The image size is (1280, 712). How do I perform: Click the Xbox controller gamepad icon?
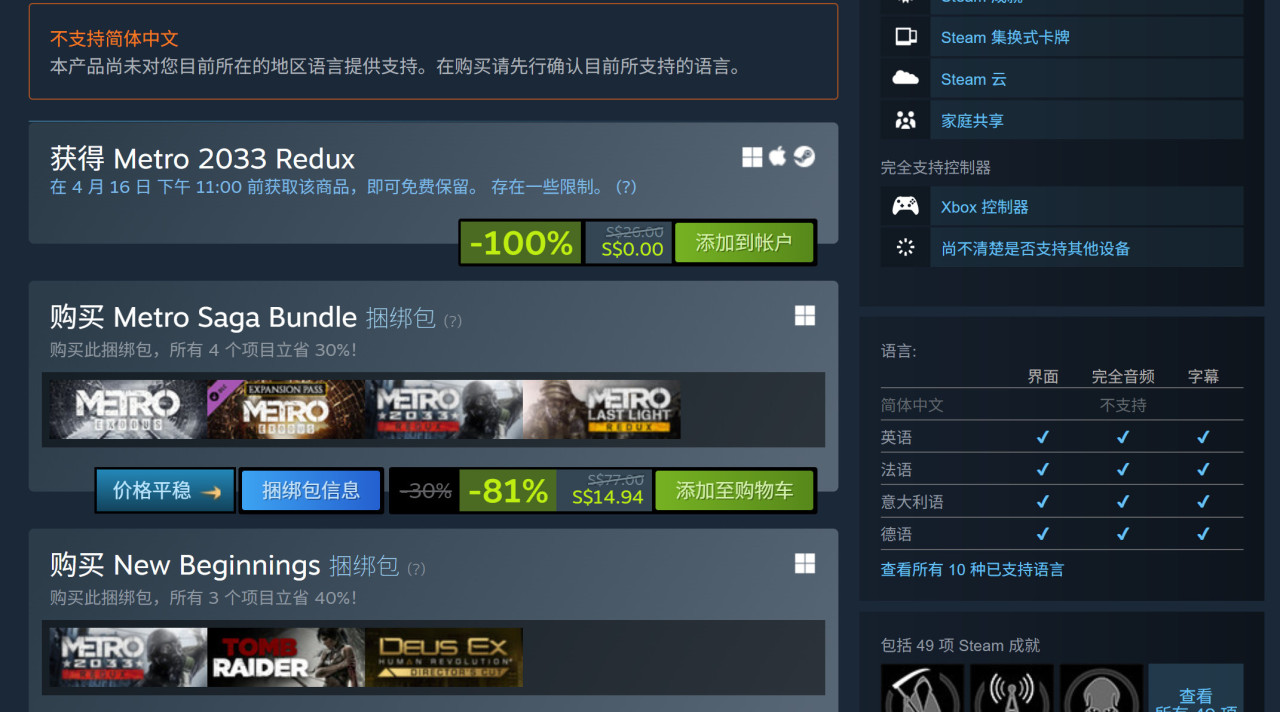click(906, 206)
